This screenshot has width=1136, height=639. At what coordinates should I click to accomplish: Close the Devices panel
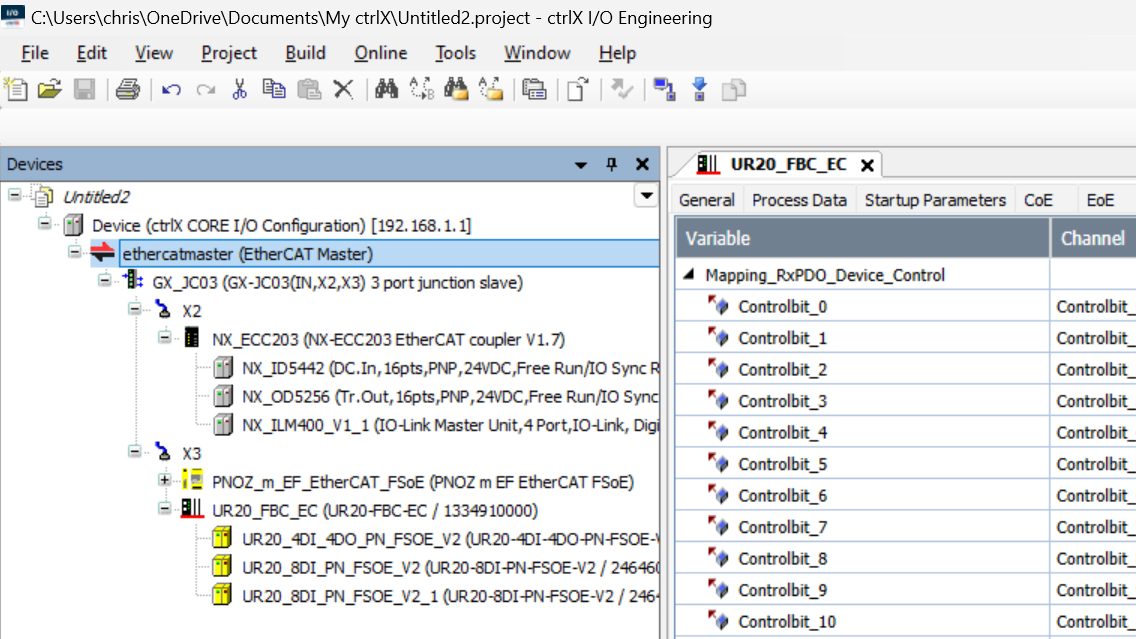click(642, 164)
